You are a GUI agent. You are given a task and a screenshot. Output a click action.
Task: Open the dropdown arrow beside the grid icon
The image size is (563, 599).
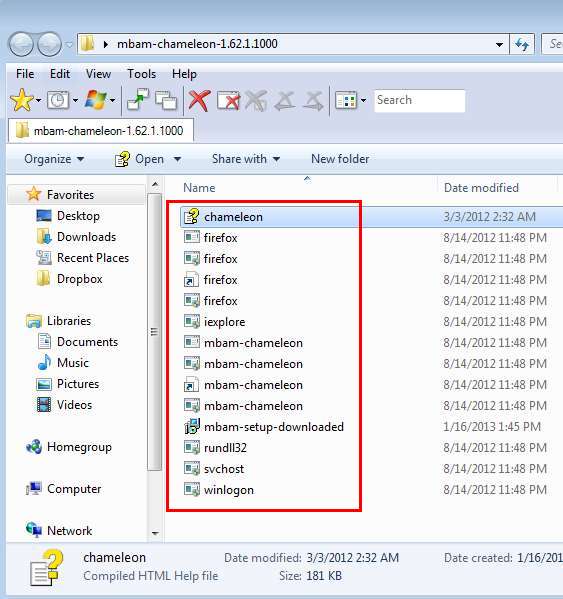coord(364,100)
